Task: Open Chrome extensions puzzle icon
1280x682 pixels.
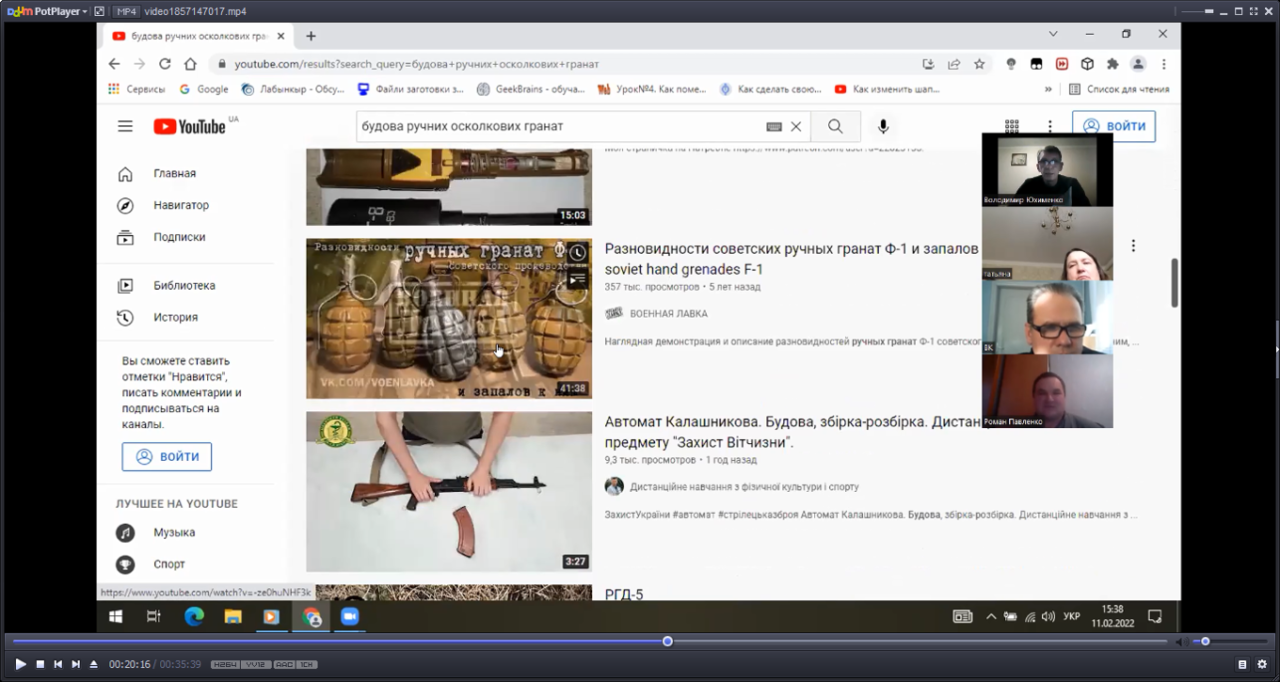Action: pos(1112,64)
